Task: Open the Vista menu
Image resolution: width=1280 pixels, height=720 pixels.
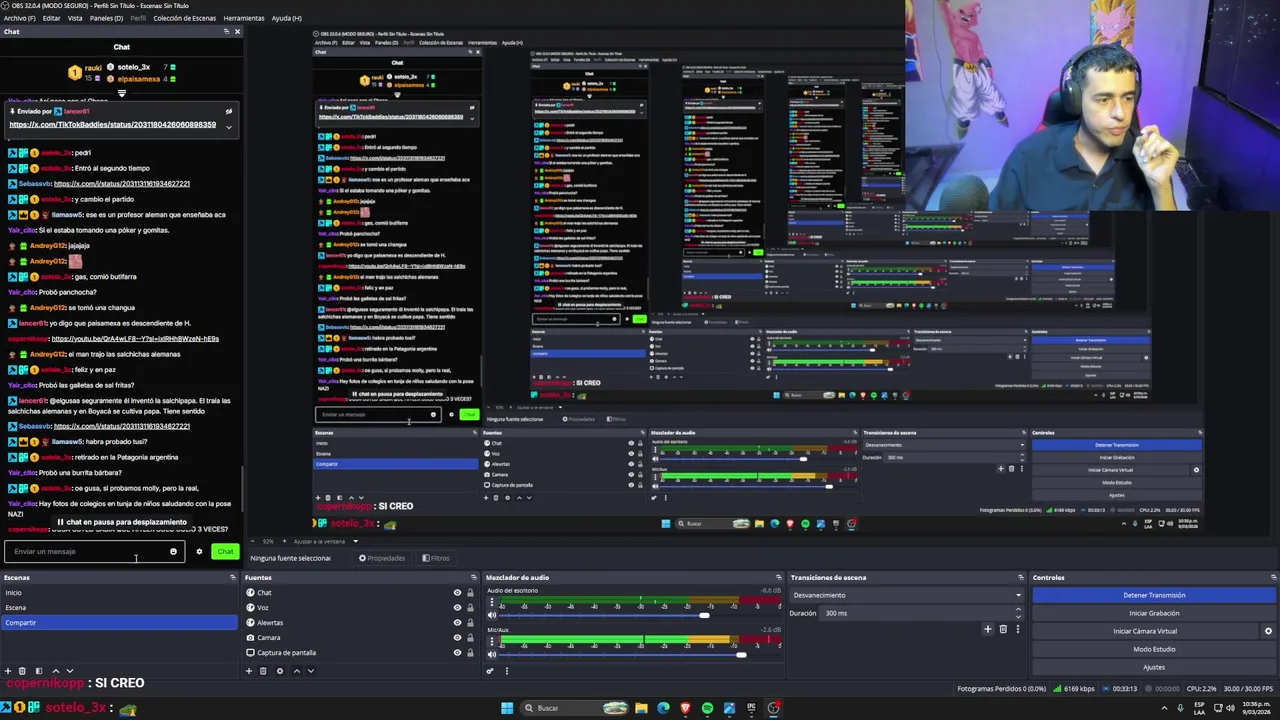Action: pos(75,18)
